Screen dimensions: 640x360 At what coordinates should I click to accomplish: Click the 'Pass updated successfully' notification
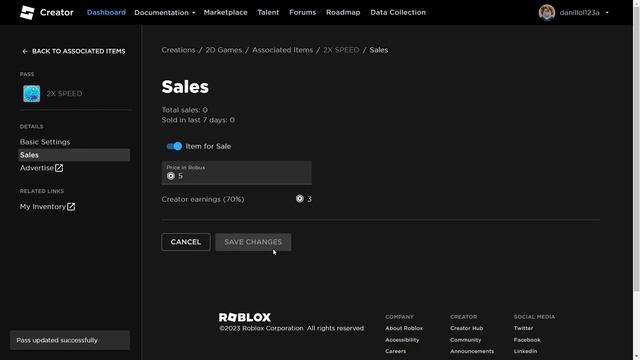point(70,340)
